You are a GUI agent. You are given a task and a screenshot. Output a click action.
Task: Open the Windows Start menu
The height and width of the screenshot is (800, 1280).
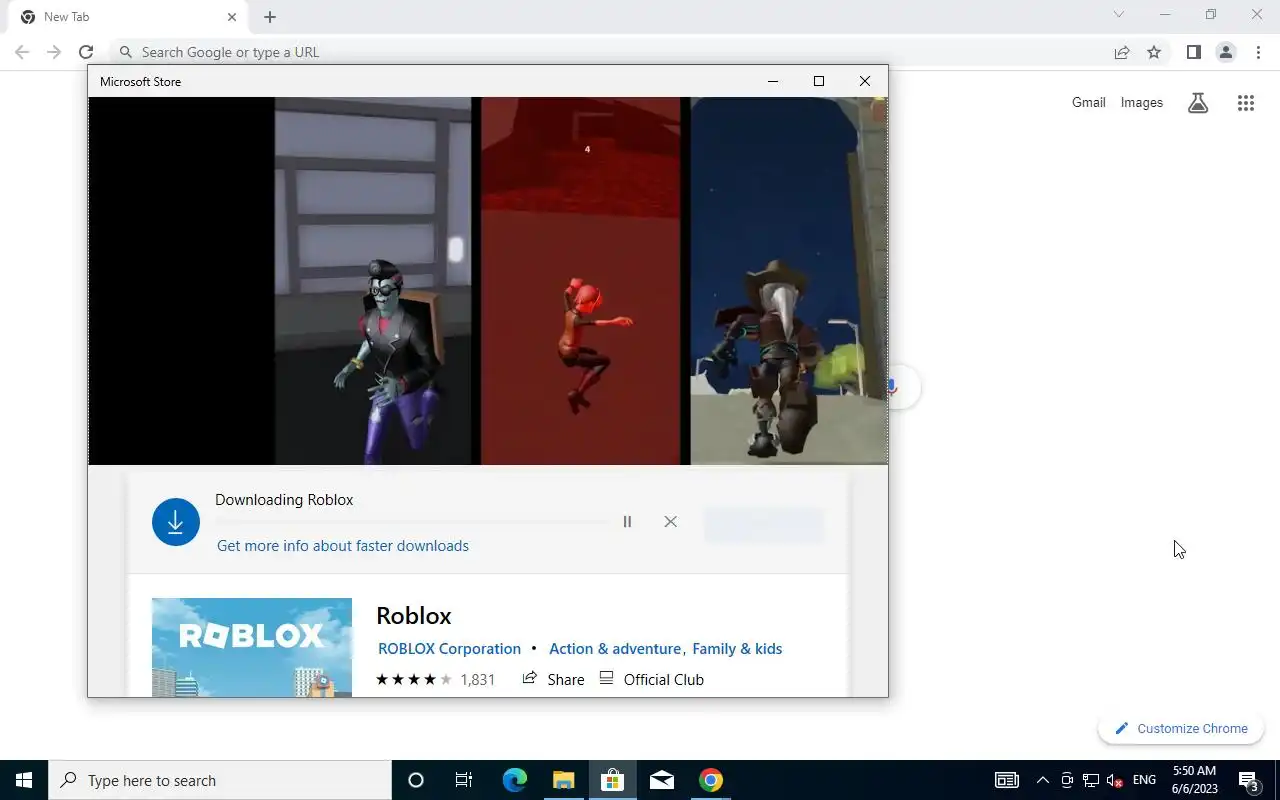click(x=24, y=780)
